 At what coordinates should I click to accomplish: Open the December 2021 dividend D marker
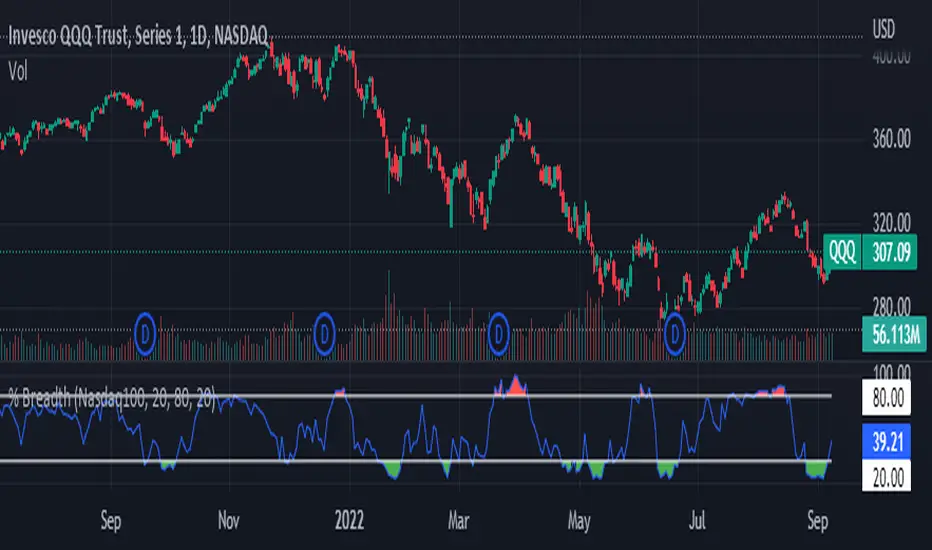(324, 334)
